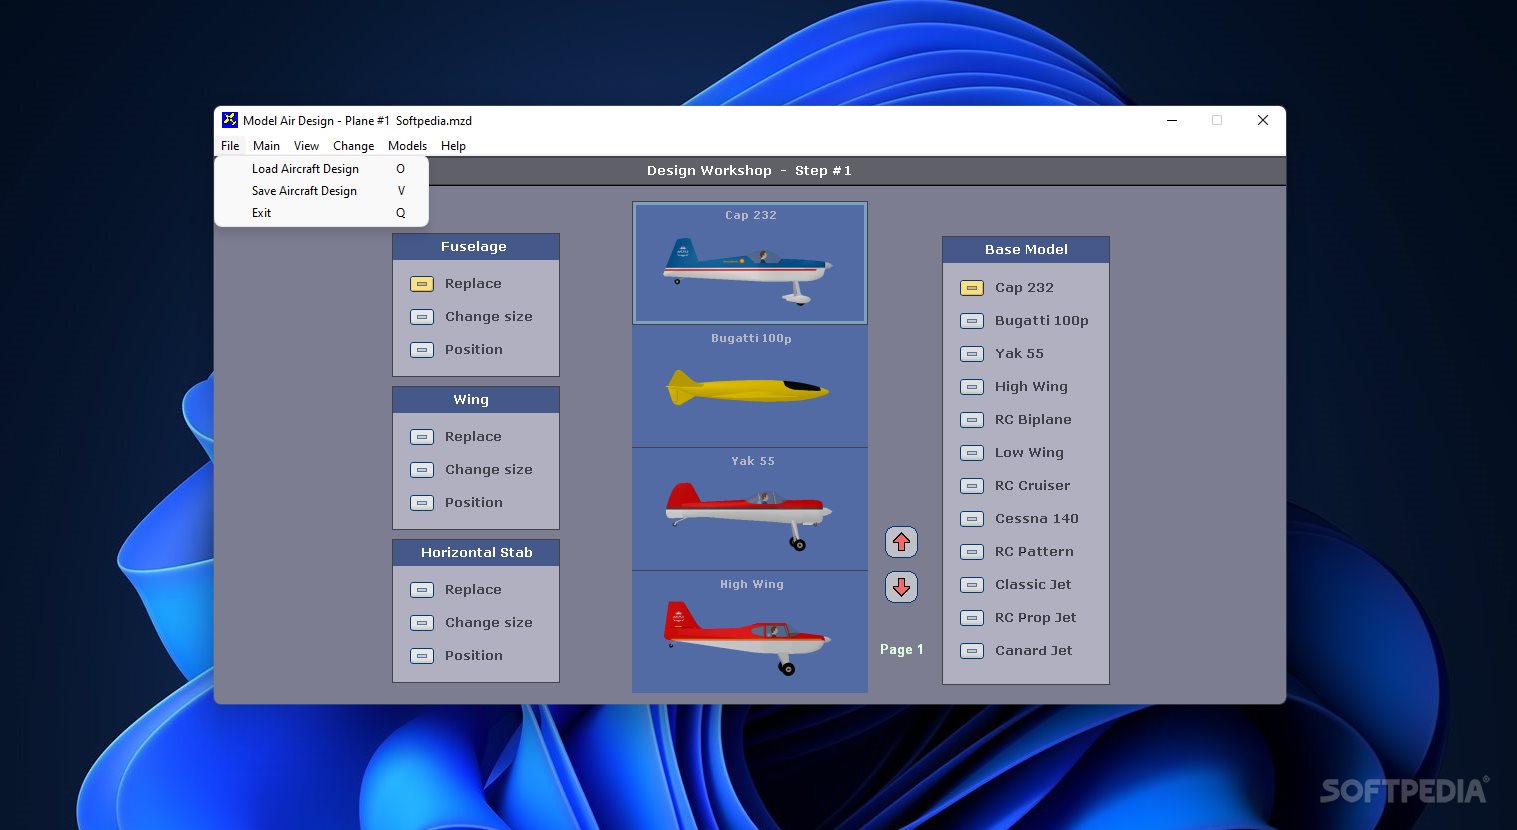Select the Yak 55 airplane thumbnail
This screenshot has height=830, width=1517.
coord(750,509)
